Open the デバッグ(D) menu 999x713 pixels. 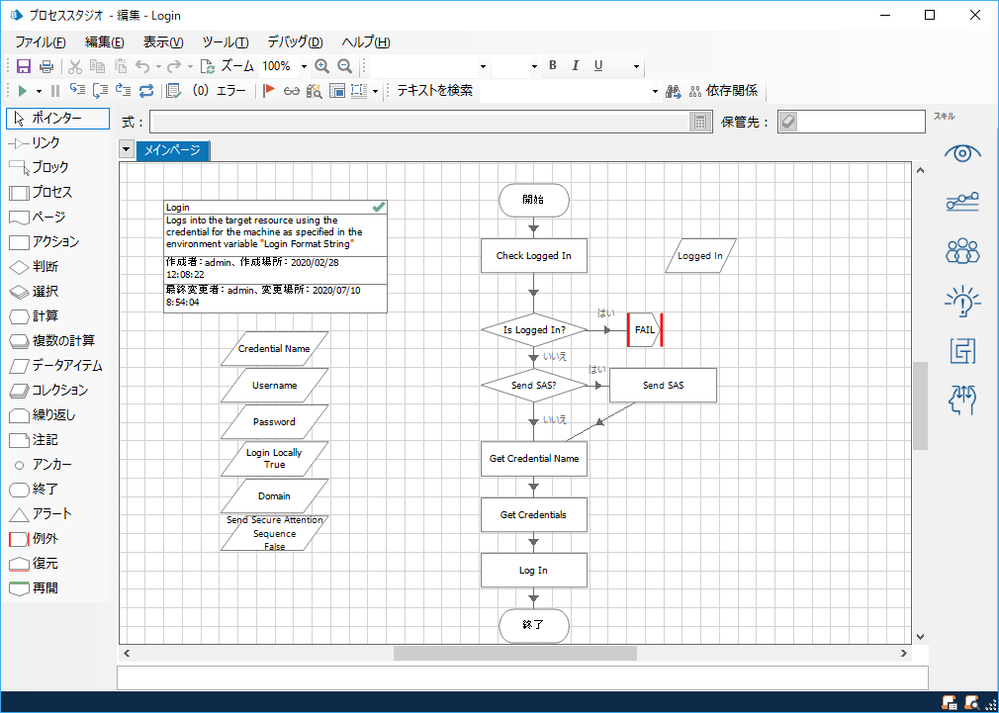click(294, 43)
